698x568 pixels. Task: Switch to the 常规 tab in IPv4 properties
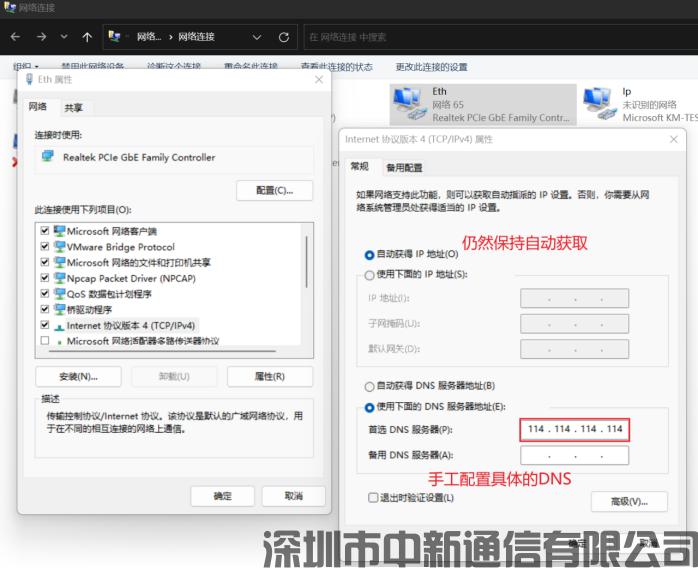360,166
